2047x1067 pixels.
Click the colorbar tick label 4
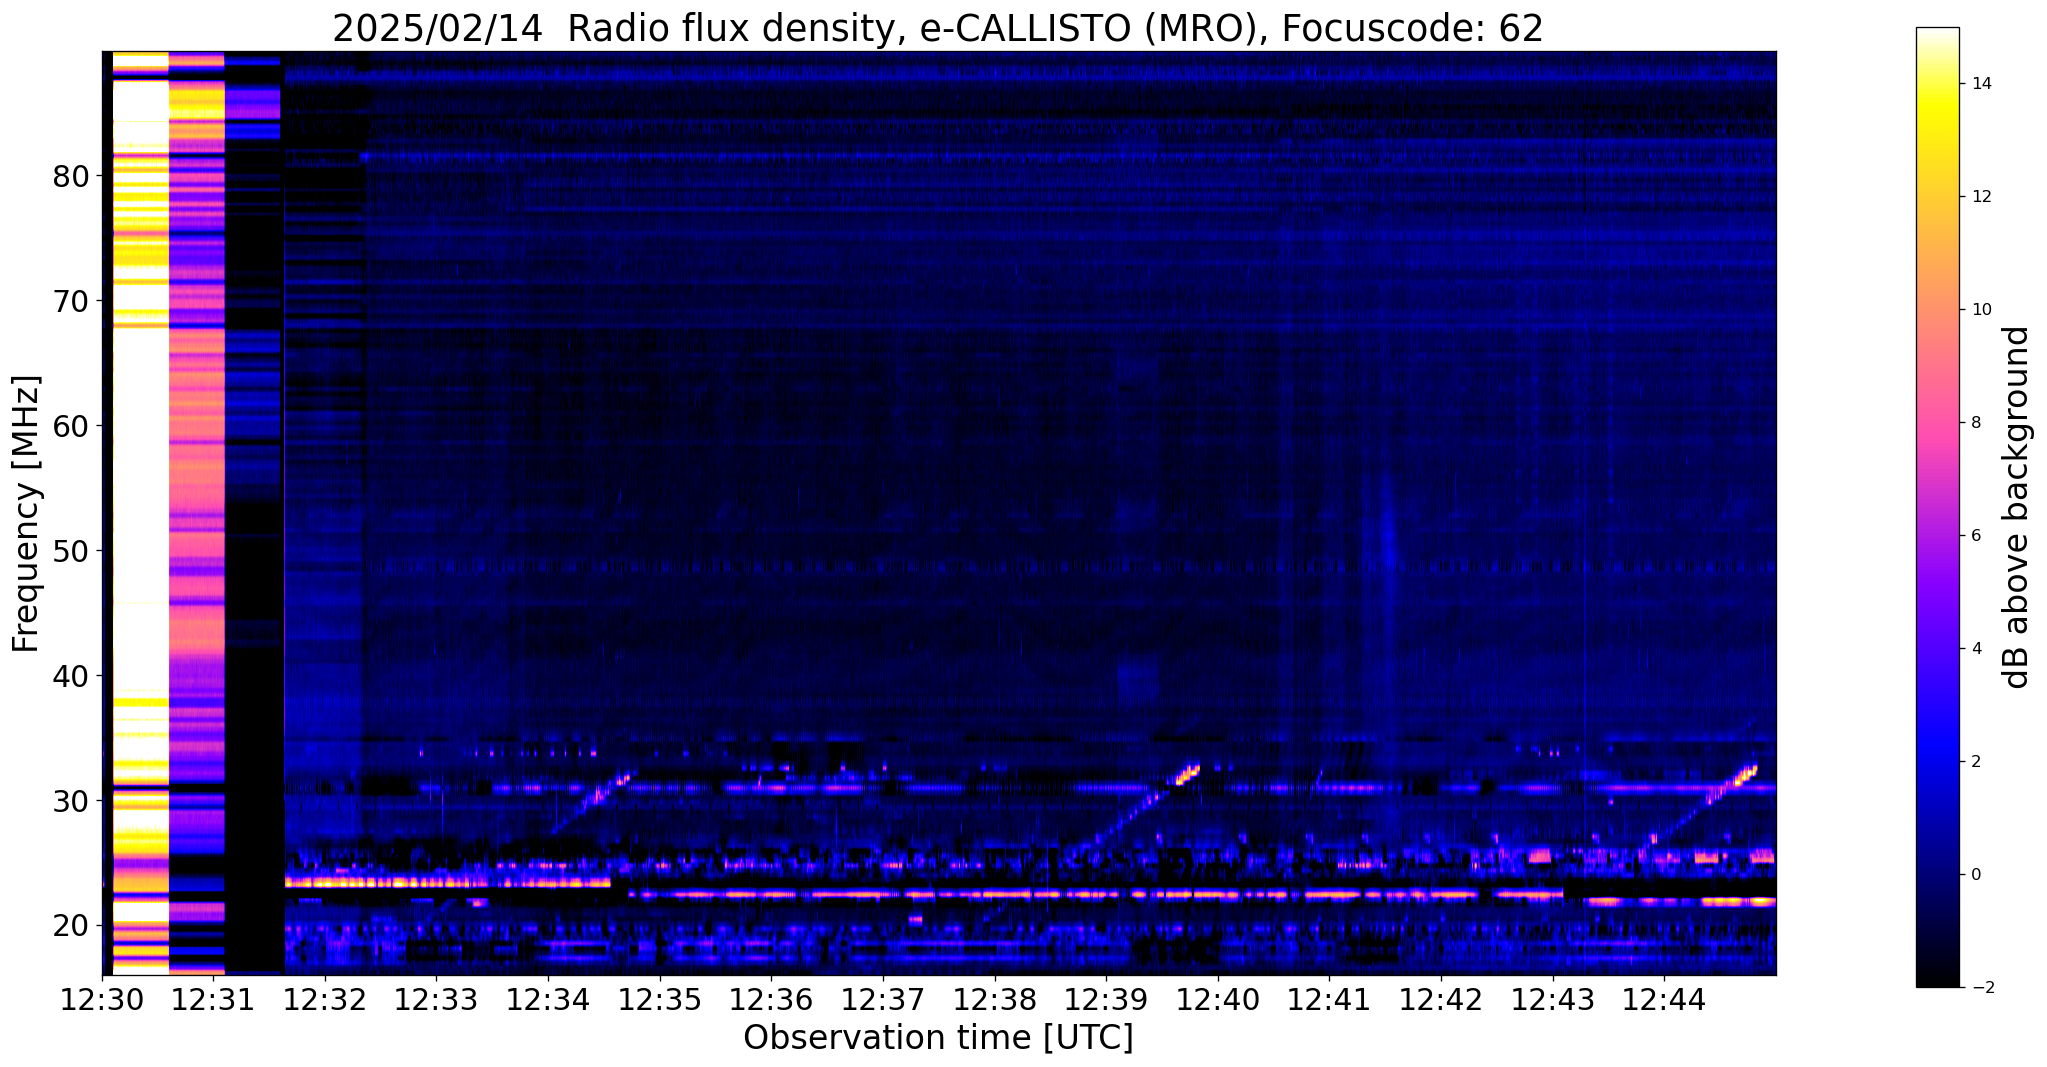[x=1975, y=649]
